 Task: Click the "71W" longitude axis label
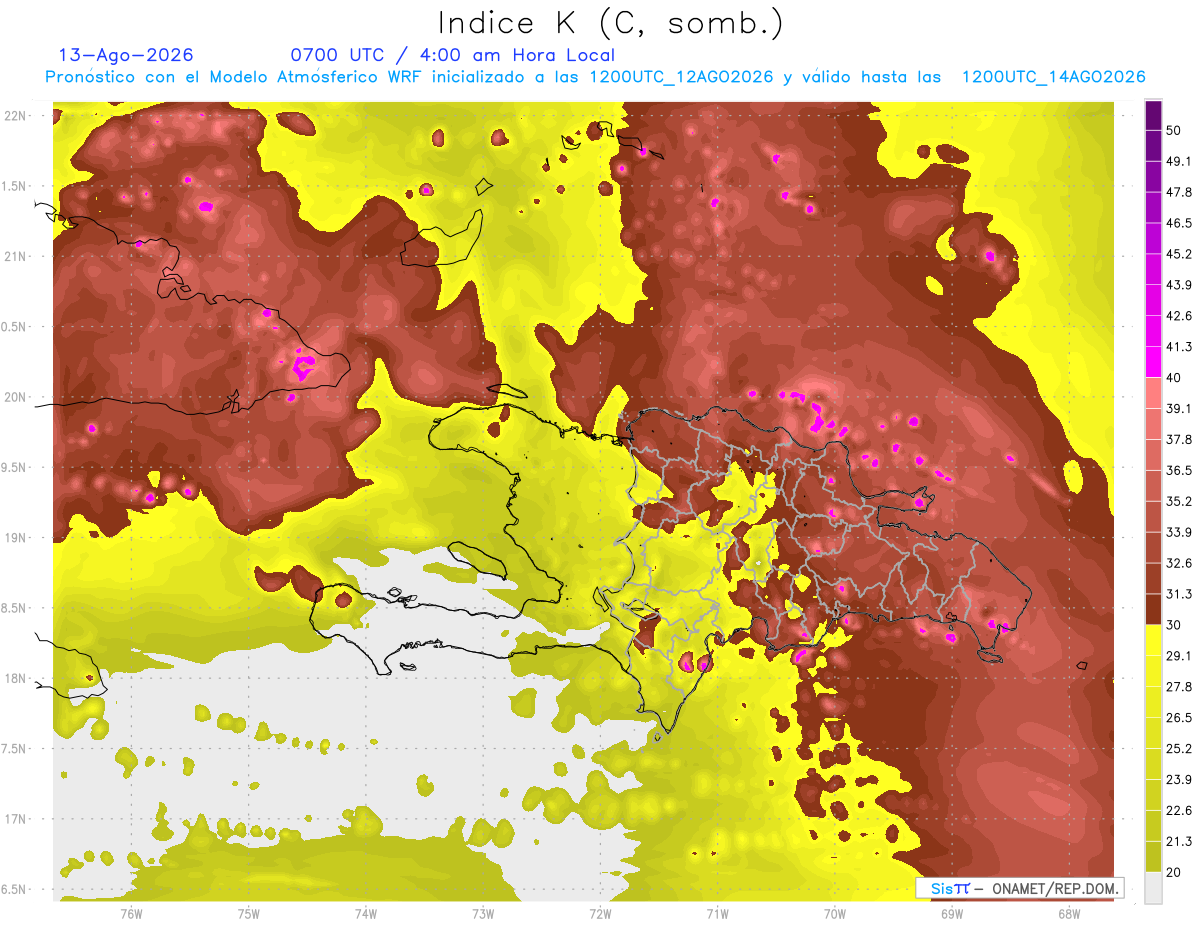pyautogui.click(x=717, y=914)
